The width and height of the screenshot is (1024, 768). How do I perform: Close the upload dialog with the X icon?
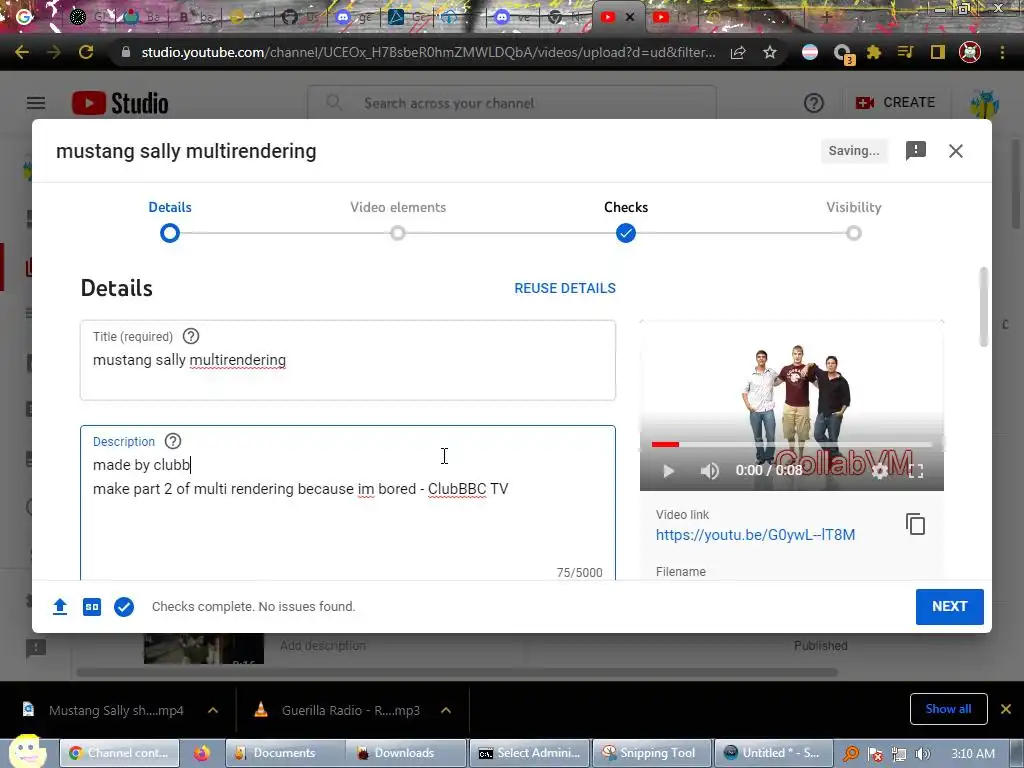pyautogui.click(x=955, y=151)
